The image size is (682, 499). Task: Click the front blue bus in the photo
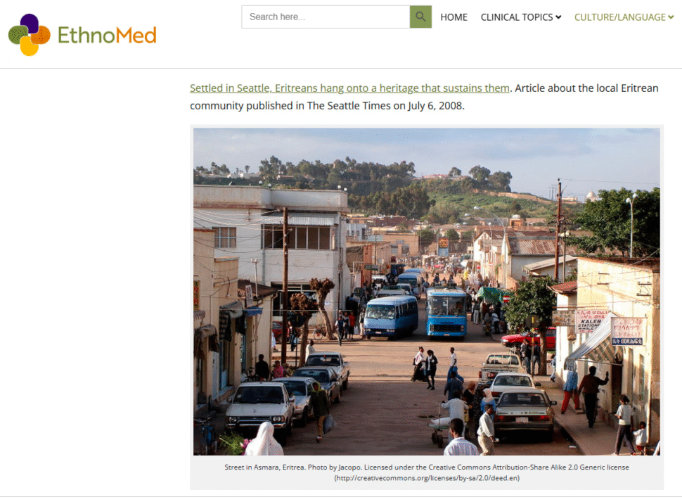(446, 312)
